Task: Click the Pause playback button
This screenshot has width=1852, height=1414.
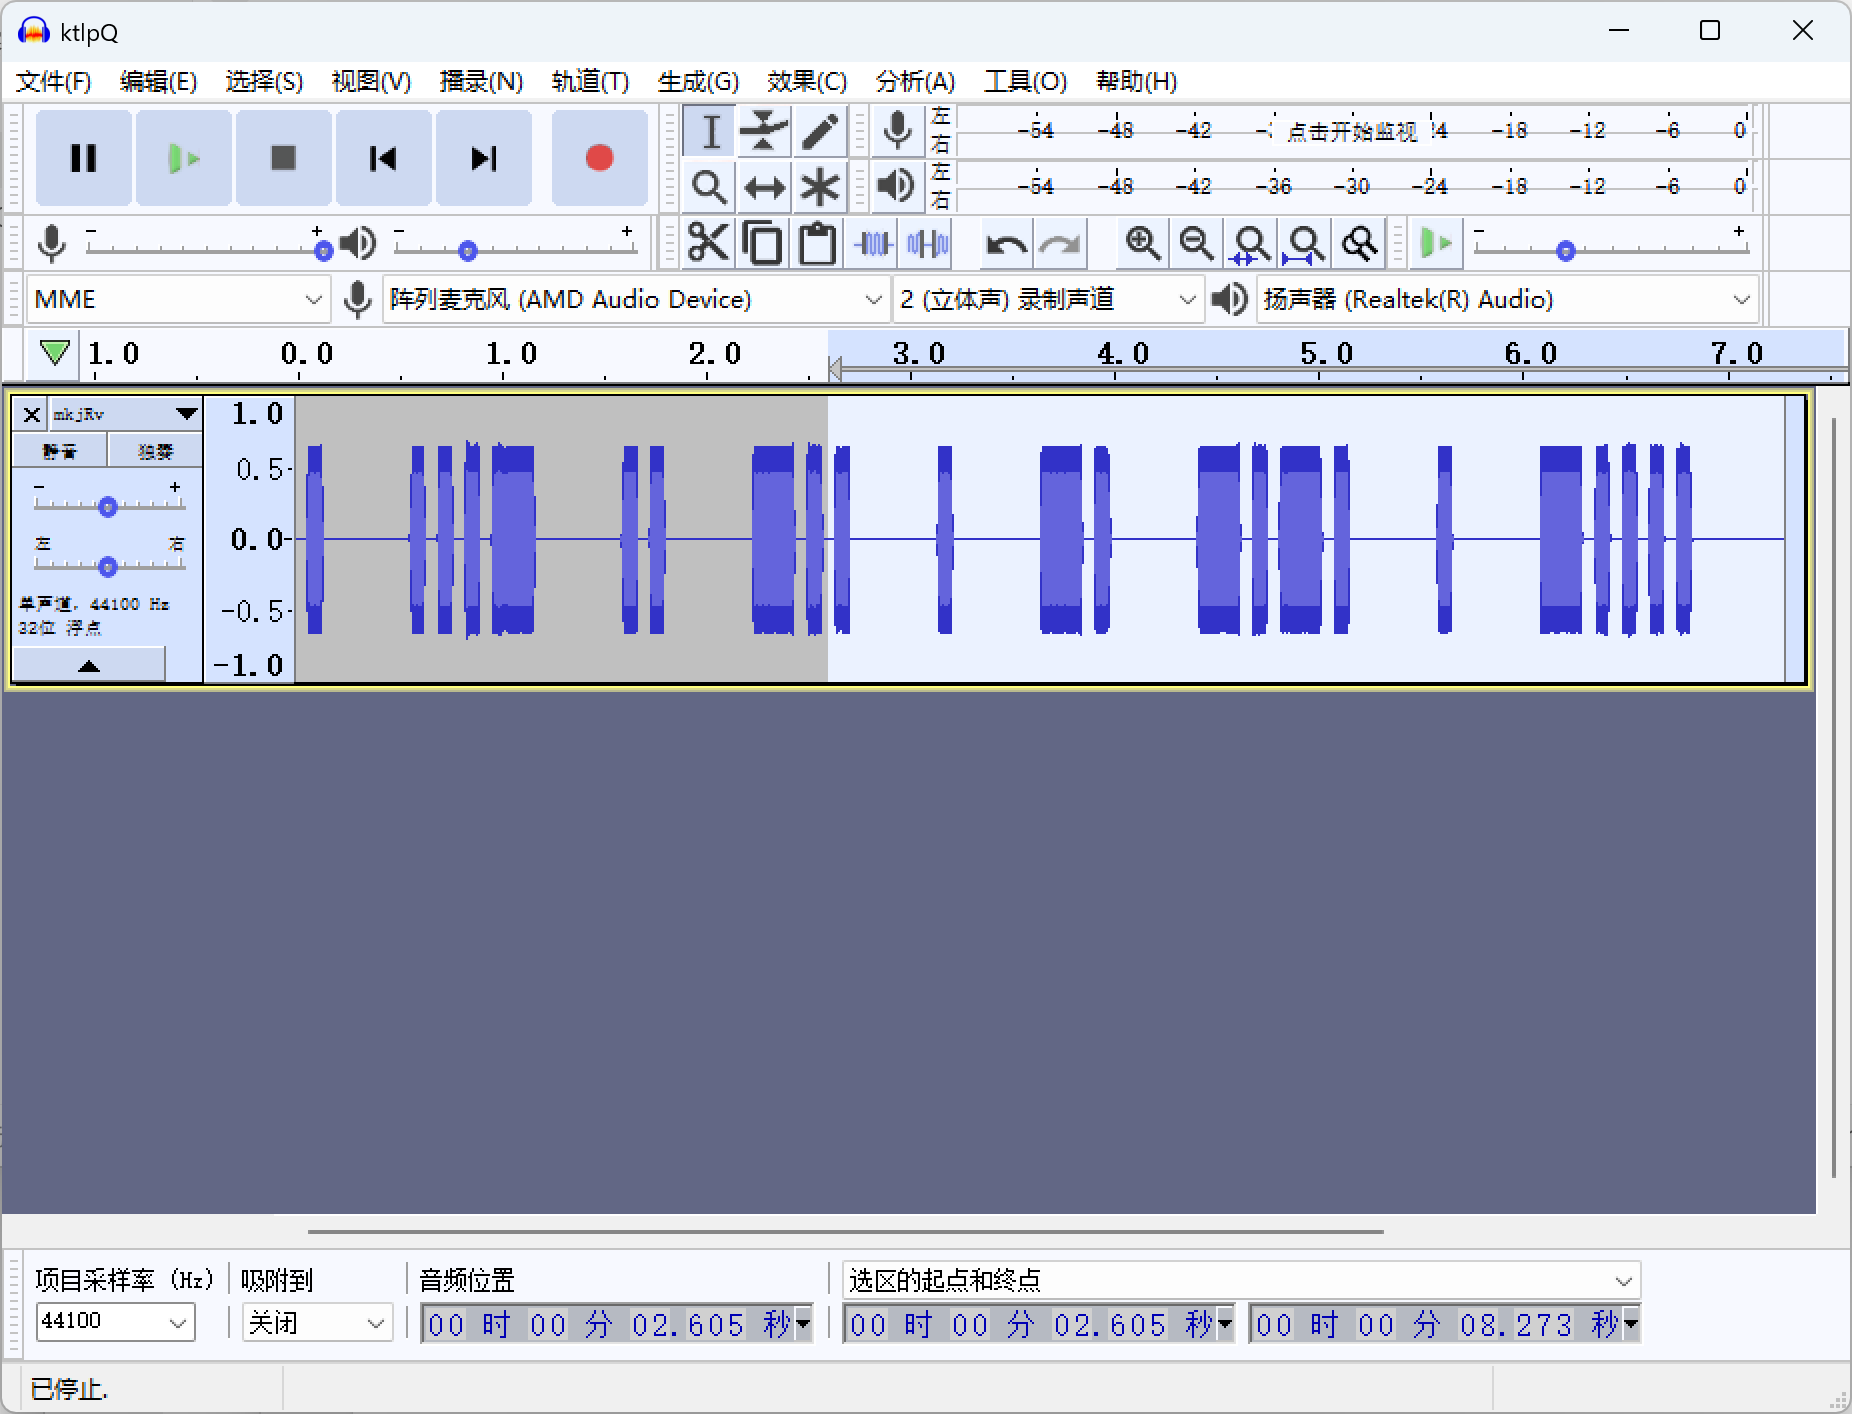Action: click(84, 158)
